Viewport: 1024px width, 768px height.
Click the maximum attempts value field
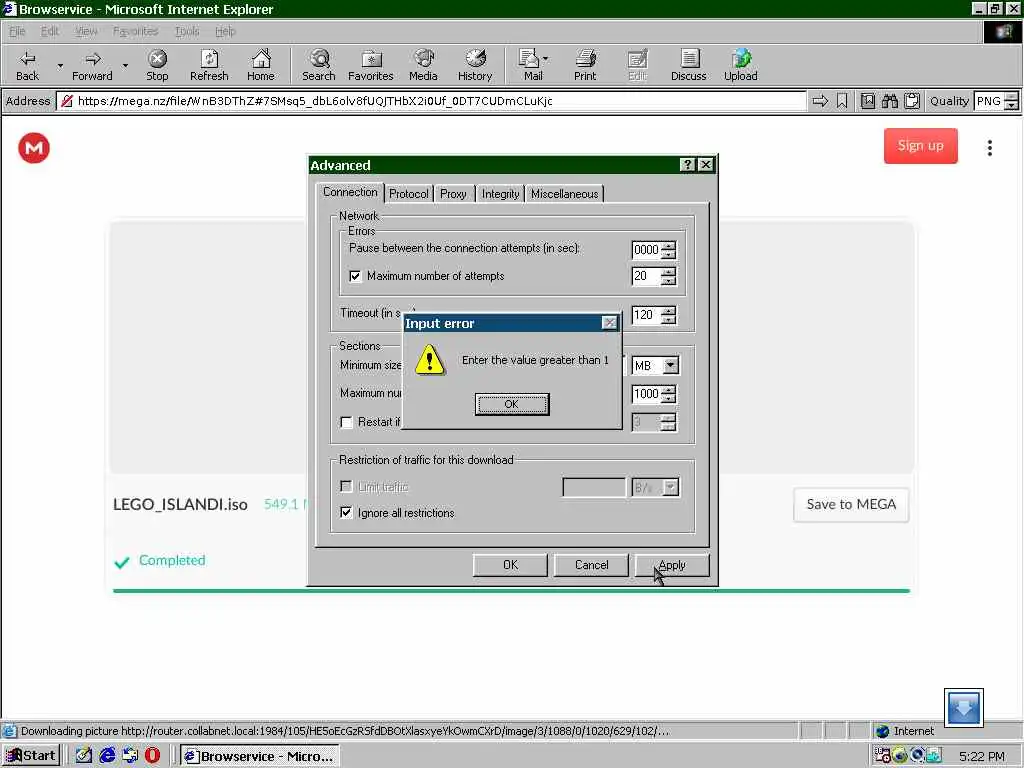click(x=646, y=276)
